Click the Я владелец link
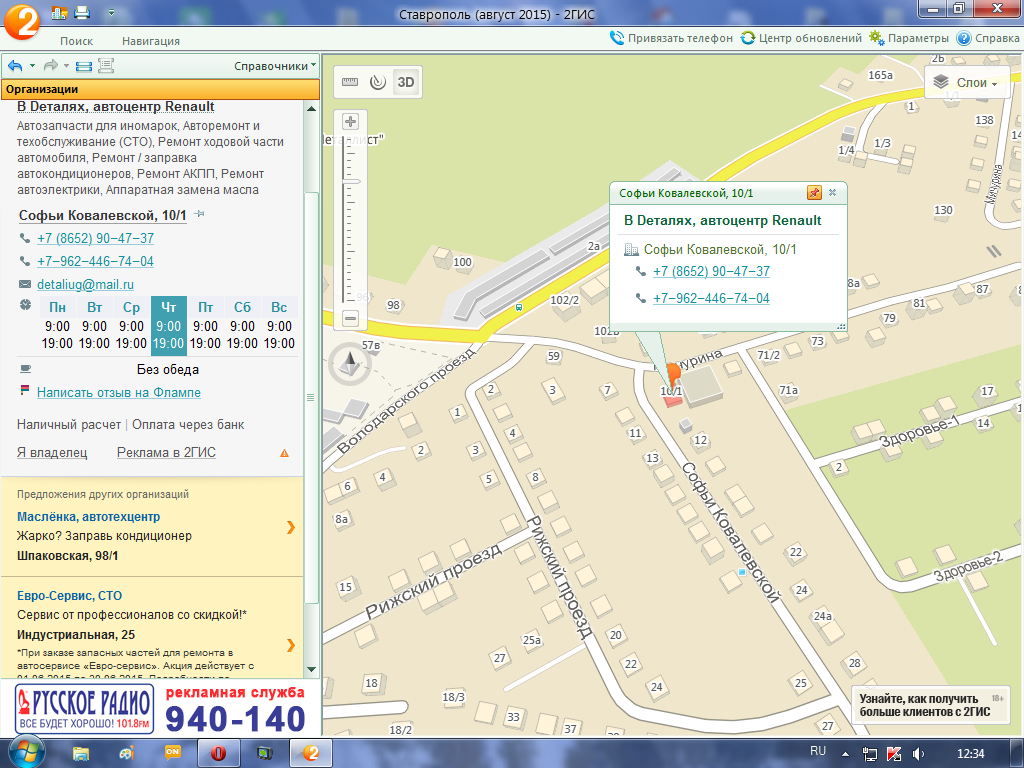This screenshot has width=1024, height=768. [x=52, y=453]
